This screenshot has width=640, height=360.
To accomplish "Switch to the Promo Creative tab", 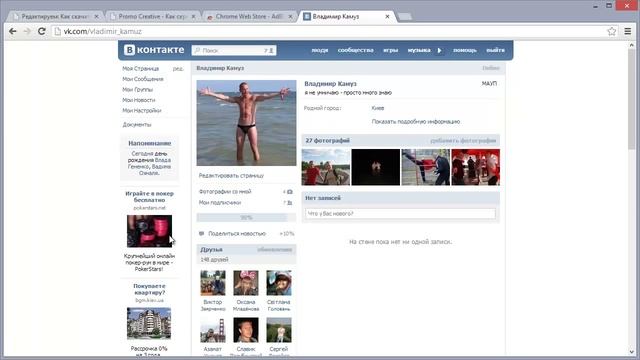I will click(152, 16).
